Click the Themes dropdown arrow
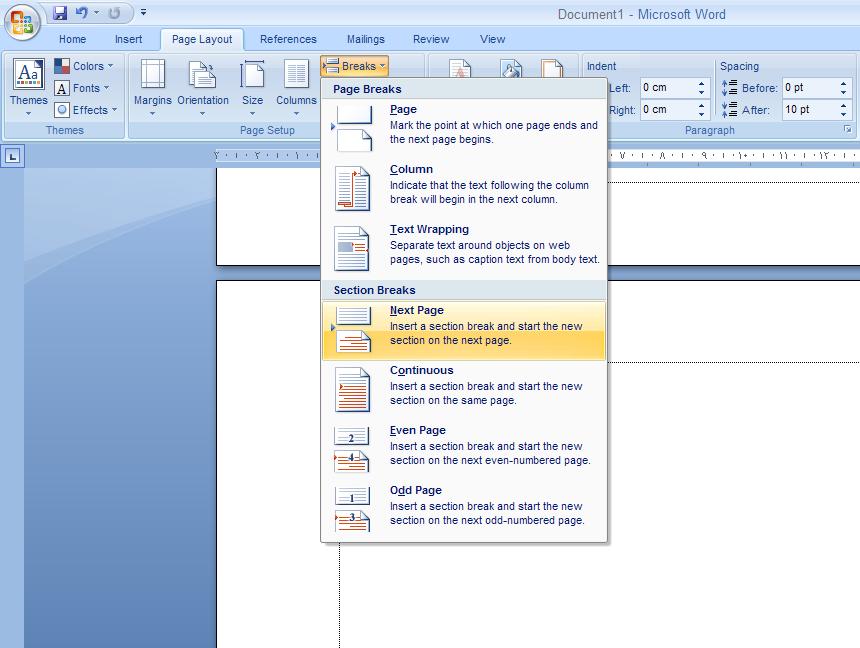This screenshot has width=860, height=648. pos(29,114)
